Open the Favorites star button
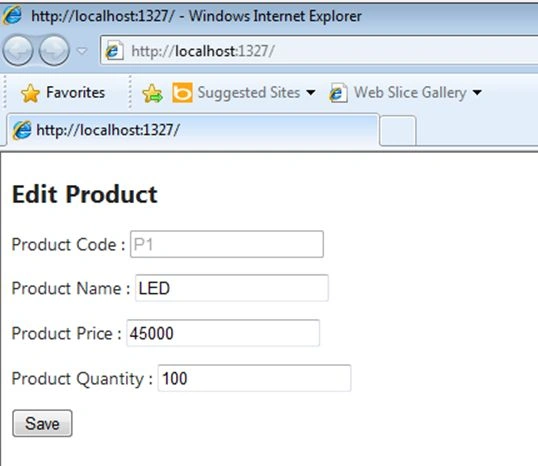 point(63,93)
